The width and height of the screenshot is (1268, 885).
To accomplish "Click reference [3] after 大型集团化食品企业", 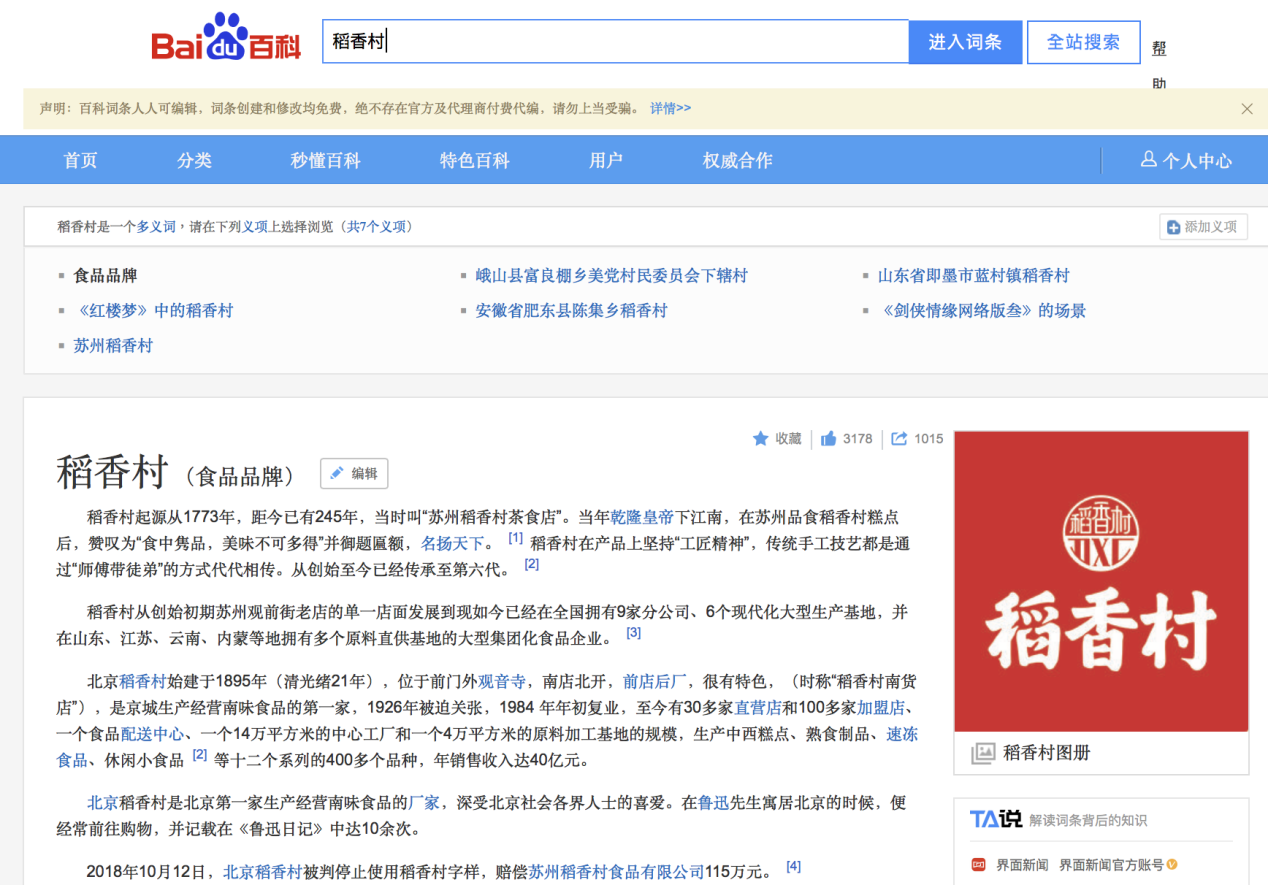I will [x=634, y=633].
